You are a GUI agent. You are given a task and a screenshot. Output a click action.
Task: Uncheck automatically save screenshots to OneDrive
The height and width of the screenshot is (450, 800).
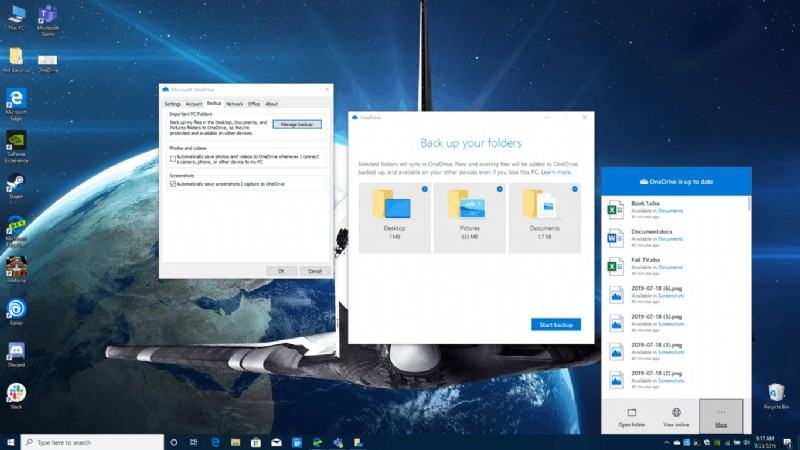pos(173,184)
